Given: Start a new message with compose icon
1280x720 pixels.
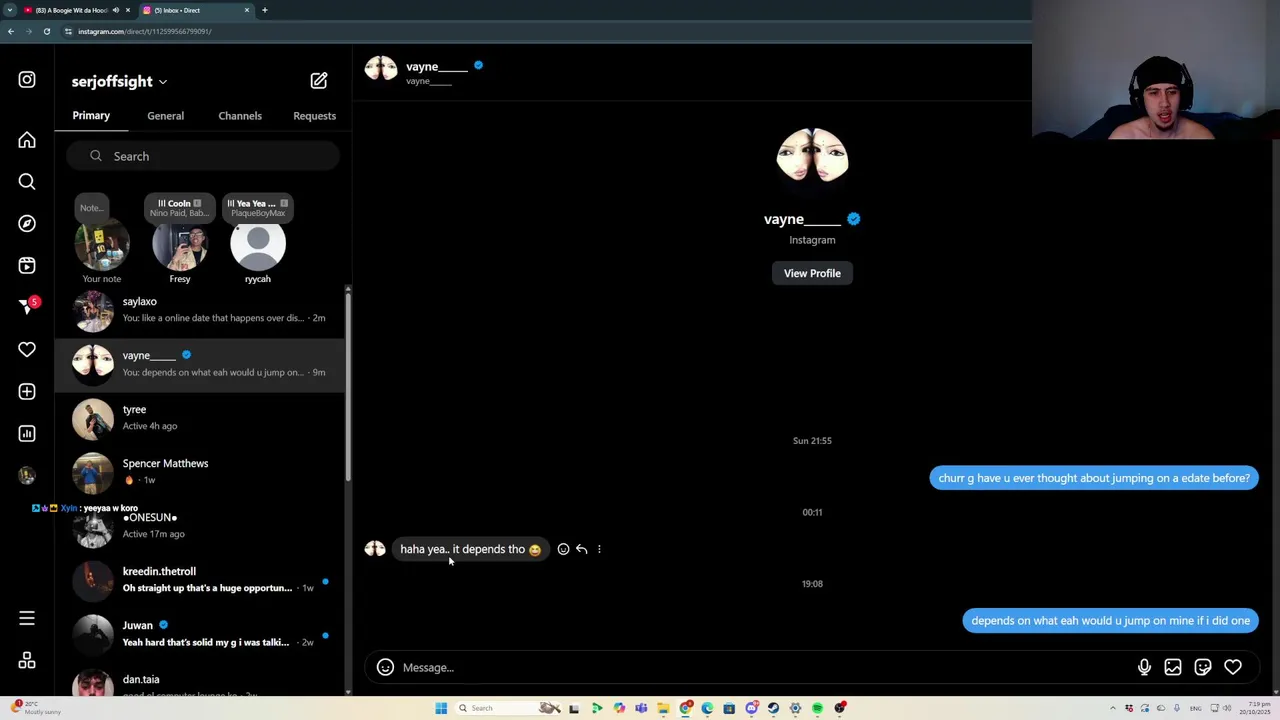Looking at the screenshot, I should point(318,81).
